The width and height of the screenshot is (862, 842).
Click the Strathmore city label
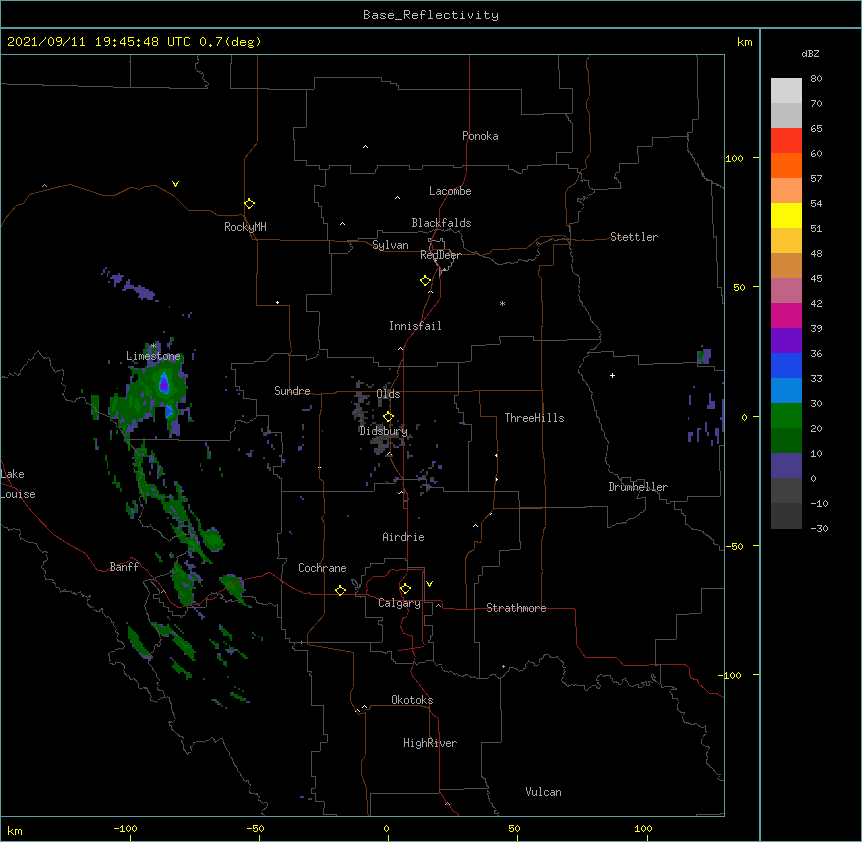click(516, 608)
